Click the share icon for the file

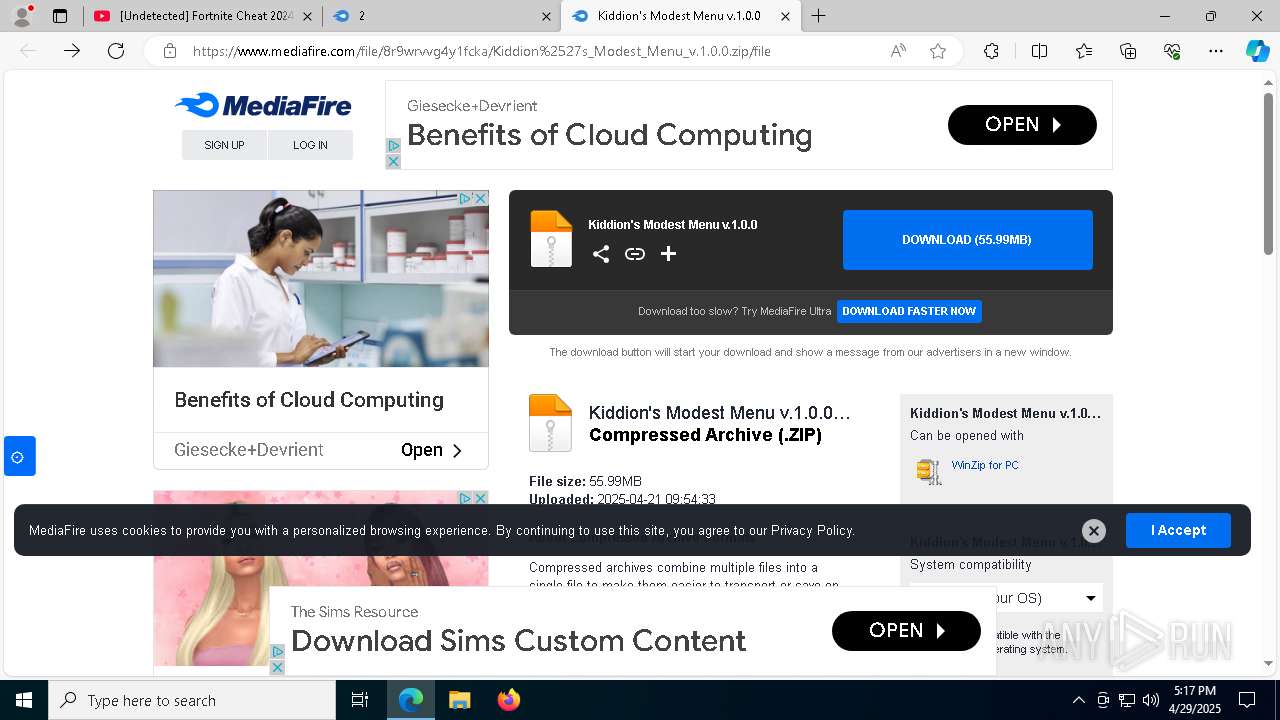click(x=601, y=254)
